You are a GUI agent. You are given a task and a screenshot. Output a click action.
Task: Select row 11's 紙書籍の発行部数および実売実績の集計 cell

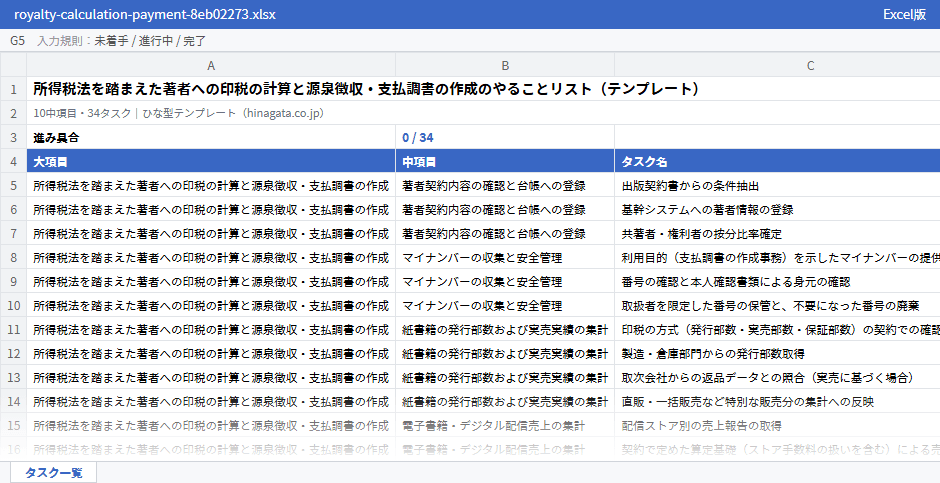point(505,330)
